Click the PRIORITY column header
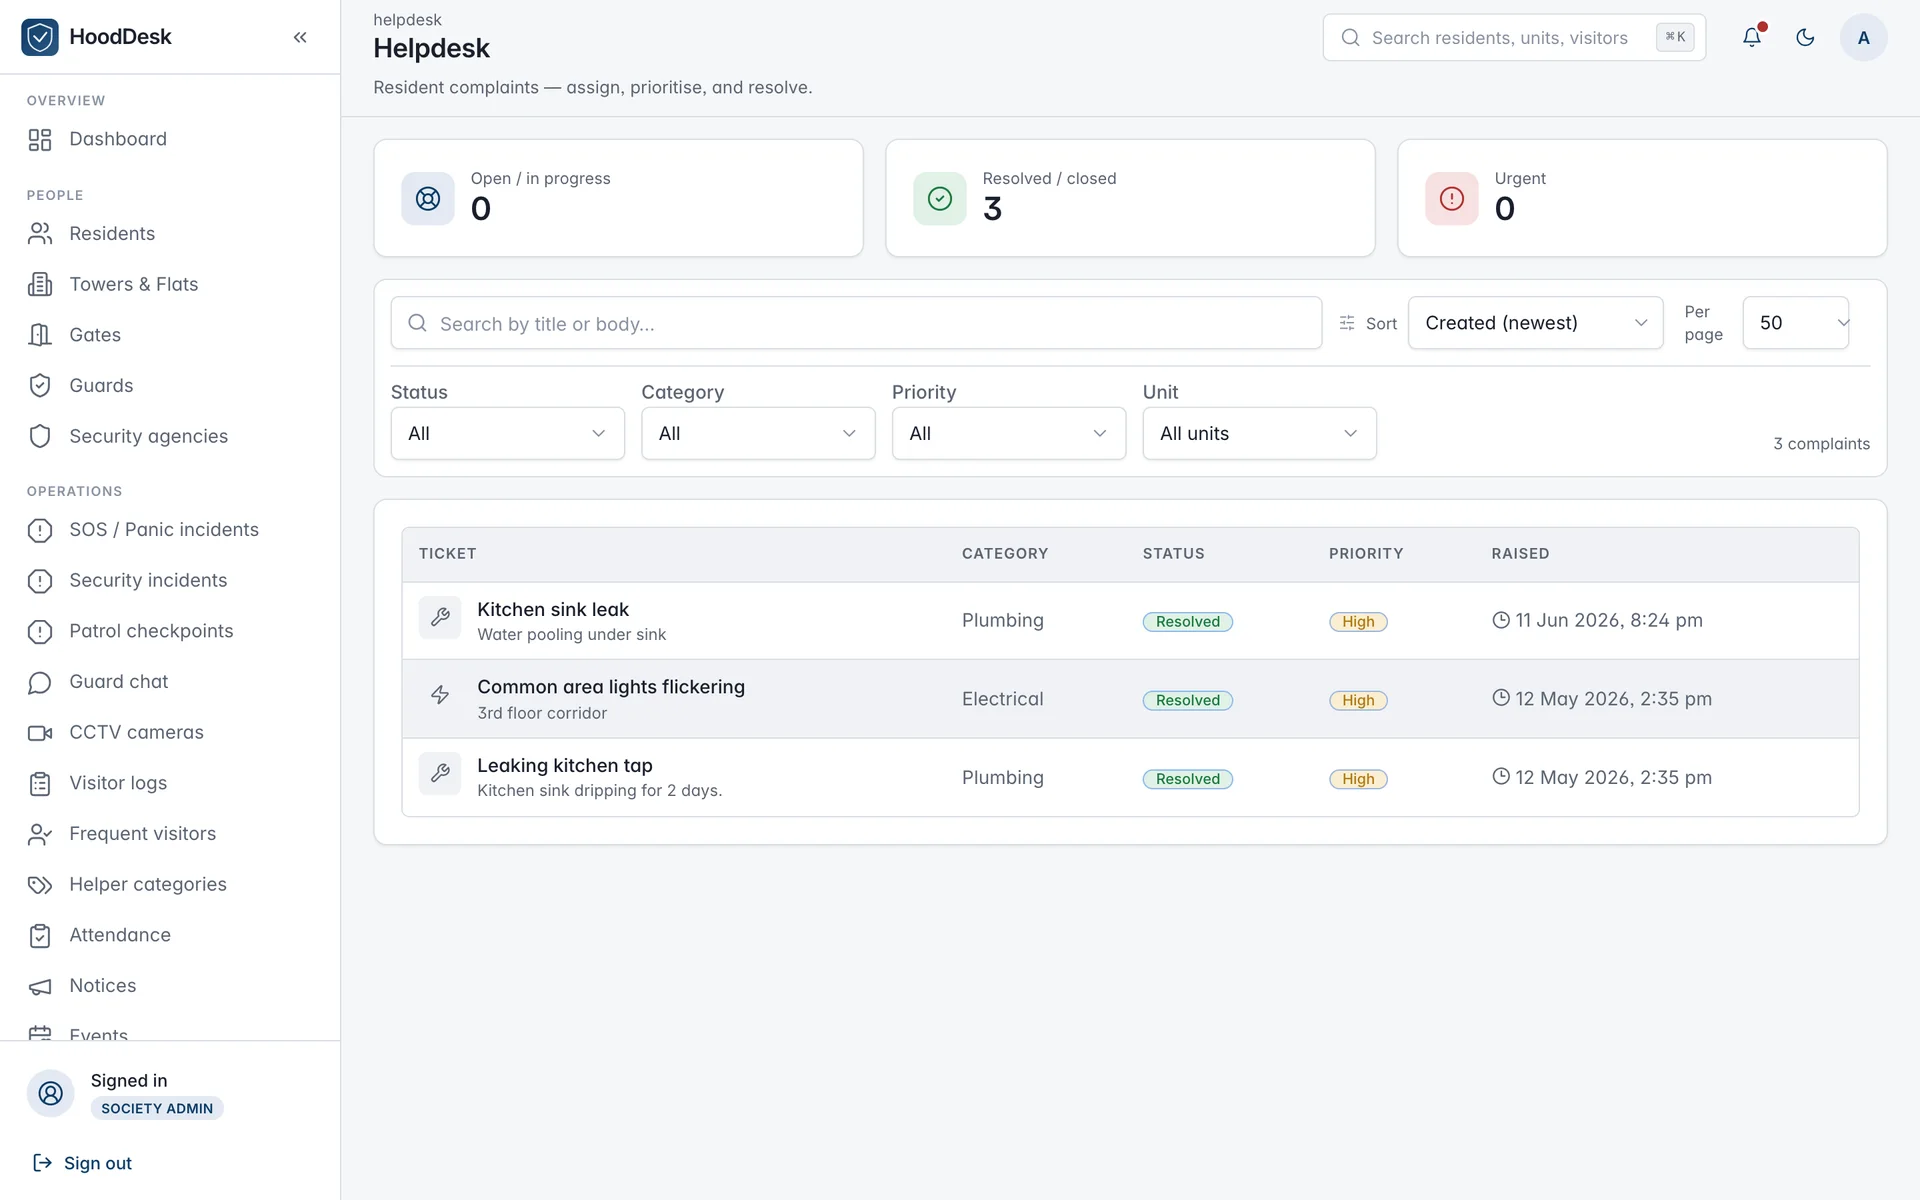The image size is (1920, 1200). coord(1366,553)
